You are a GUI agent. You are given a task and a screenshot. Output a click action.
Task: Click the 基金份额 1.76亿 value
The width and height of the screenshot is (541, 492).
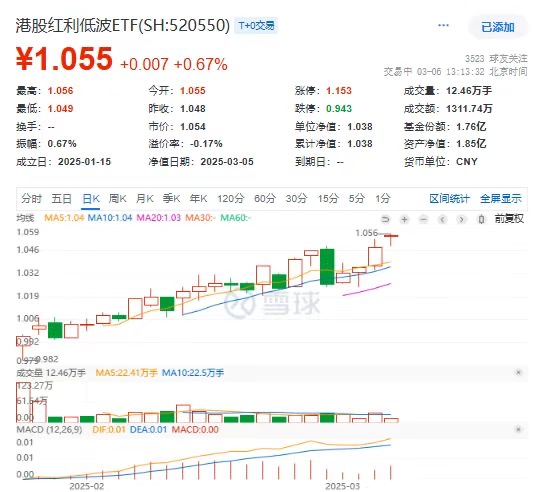click(x=471, y=127)
